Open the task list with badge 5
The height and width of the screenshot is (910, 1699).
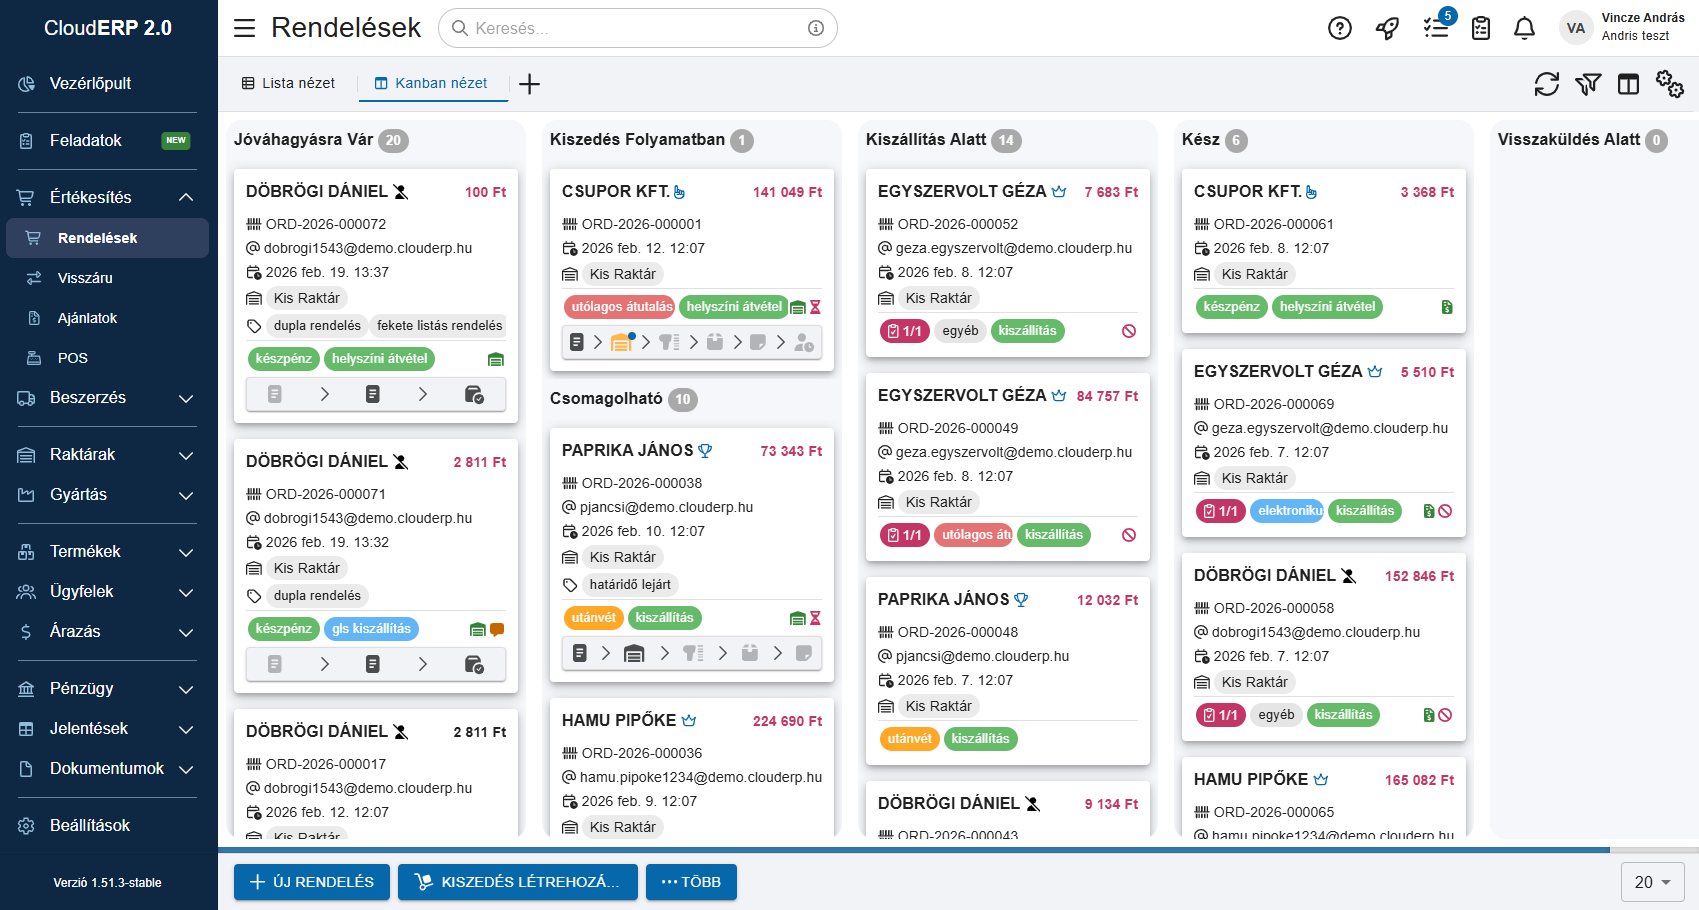pos(1436,28)
